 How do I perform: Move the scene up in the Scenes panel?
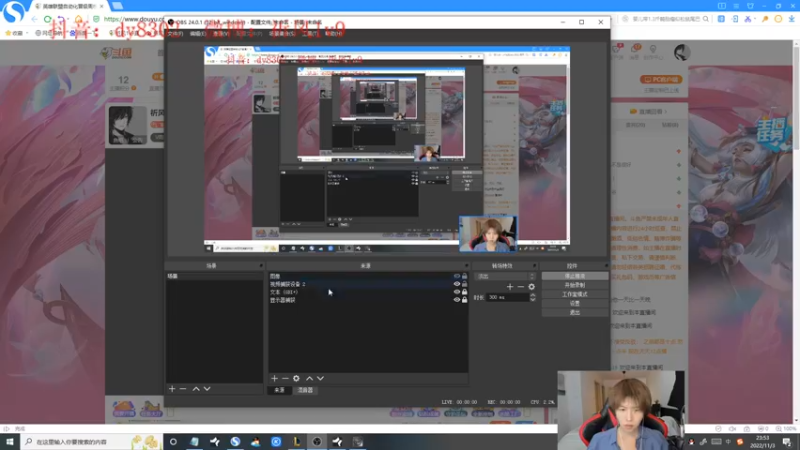[x=196, y=389]
